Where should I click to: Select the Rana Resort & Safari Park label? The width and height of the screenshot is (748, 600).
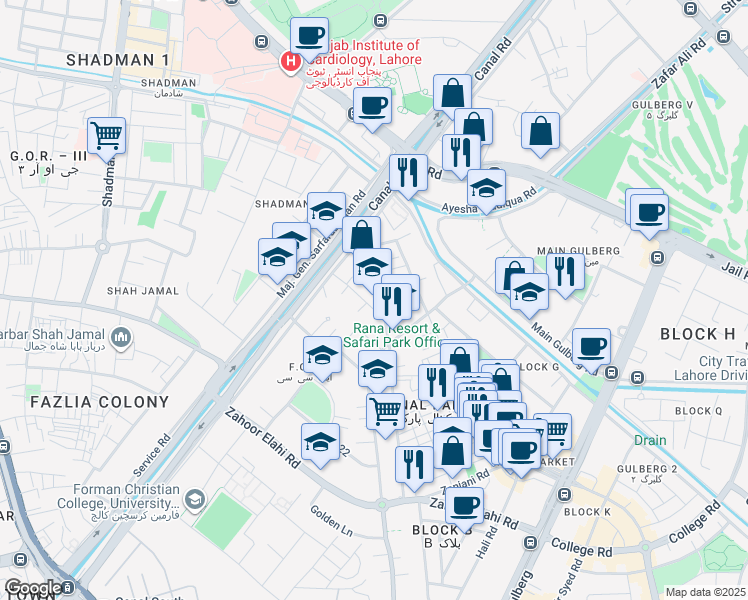tap(397, 335)
